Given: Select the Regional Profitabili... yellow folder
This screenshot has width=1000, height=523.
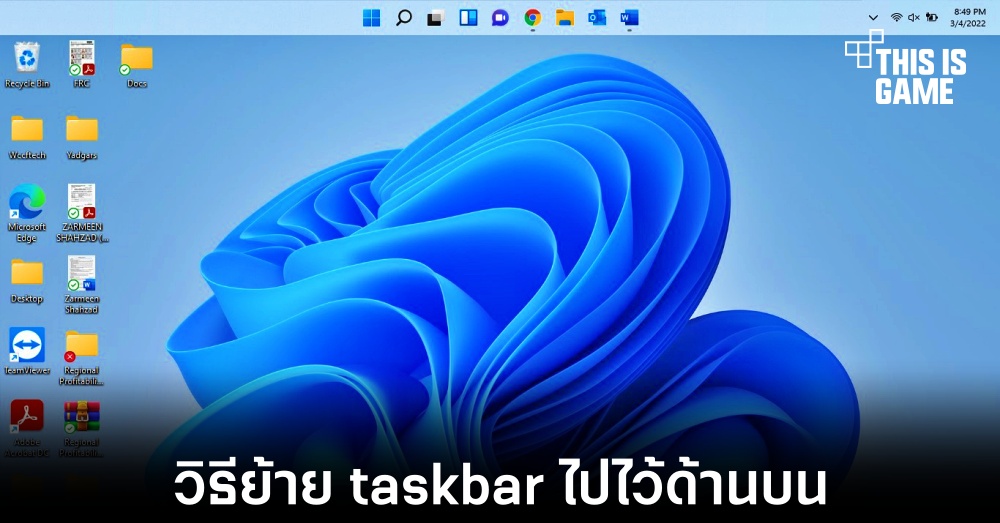Looking at the screenshot, I should coord(82,357).
